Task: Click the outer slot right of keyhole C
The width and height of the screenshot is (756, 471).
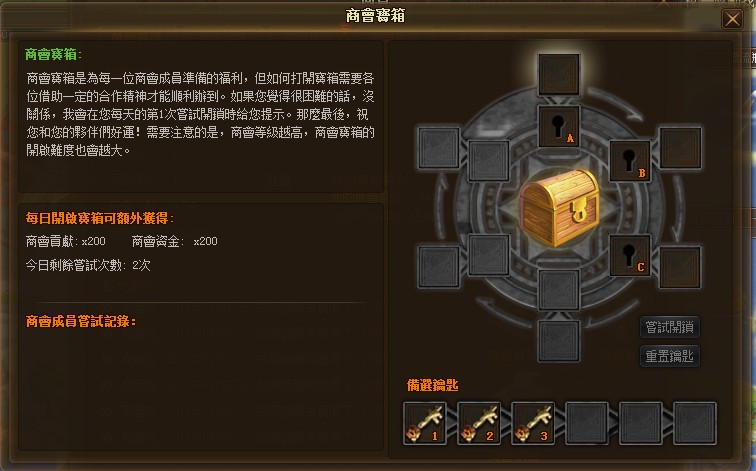Action: [x=680, y=267]
